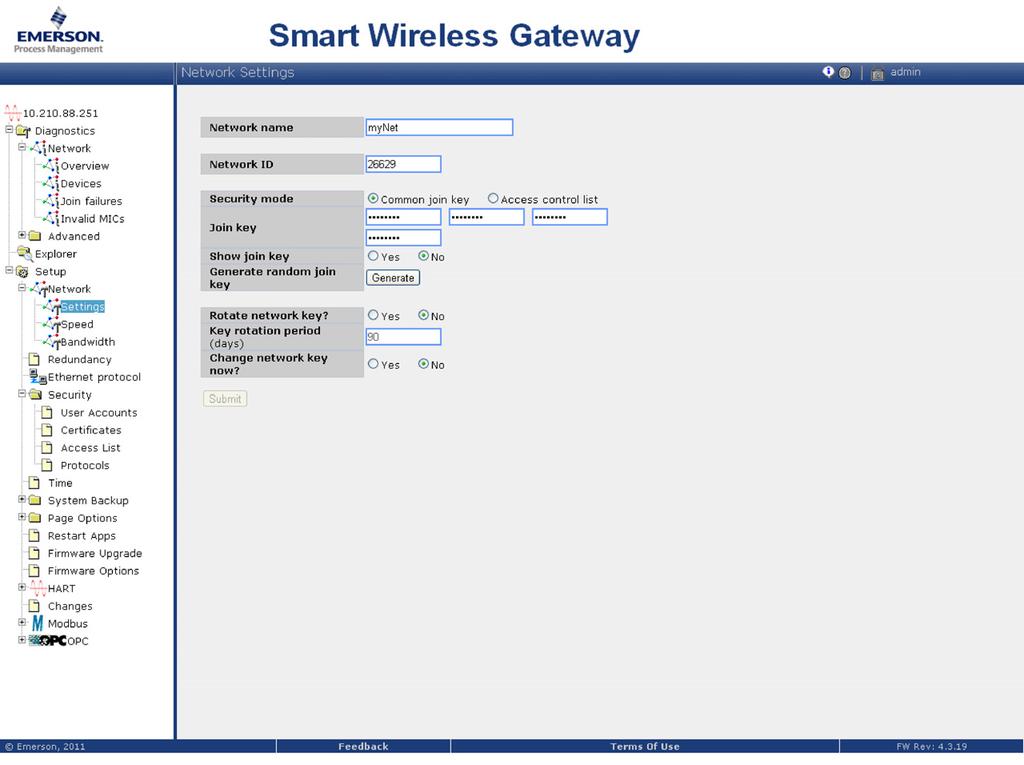Set Change network key now to No
The image size is (1024, 765).
[x=423, y=364]
